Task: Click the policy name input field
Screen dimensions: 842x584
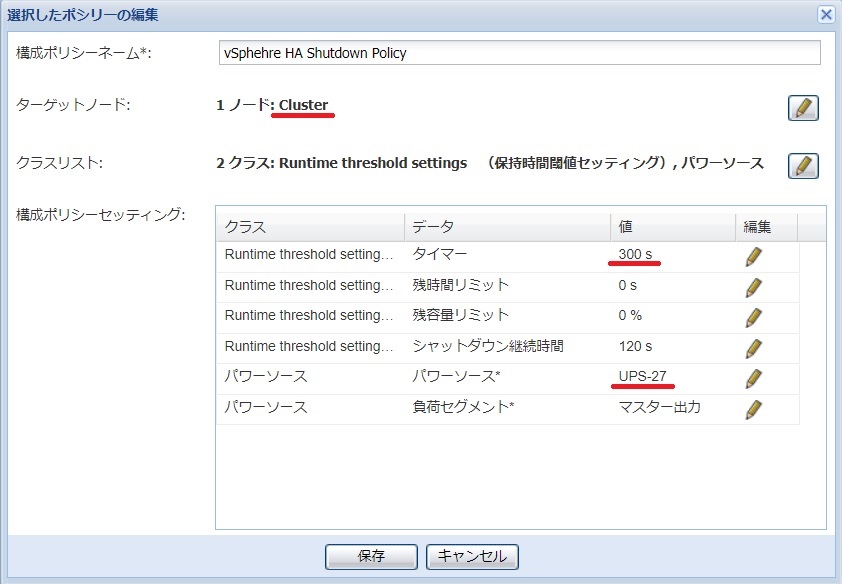Action: coord(519,53)
